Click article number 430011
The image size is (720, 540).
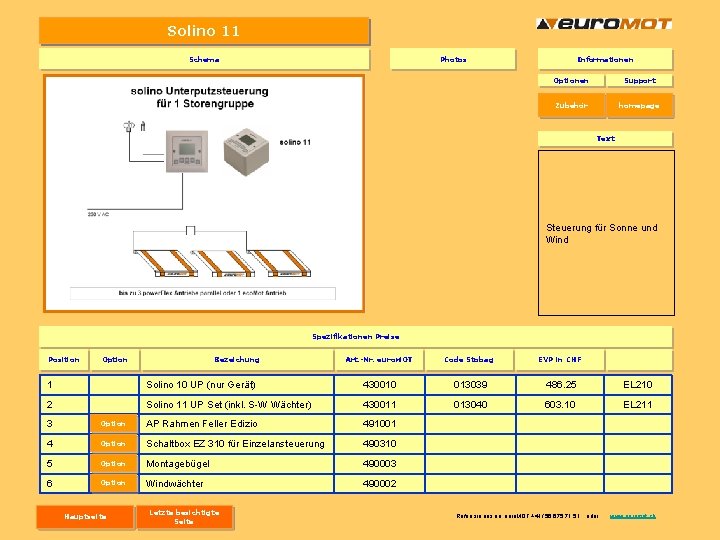[x=379, y=405]
